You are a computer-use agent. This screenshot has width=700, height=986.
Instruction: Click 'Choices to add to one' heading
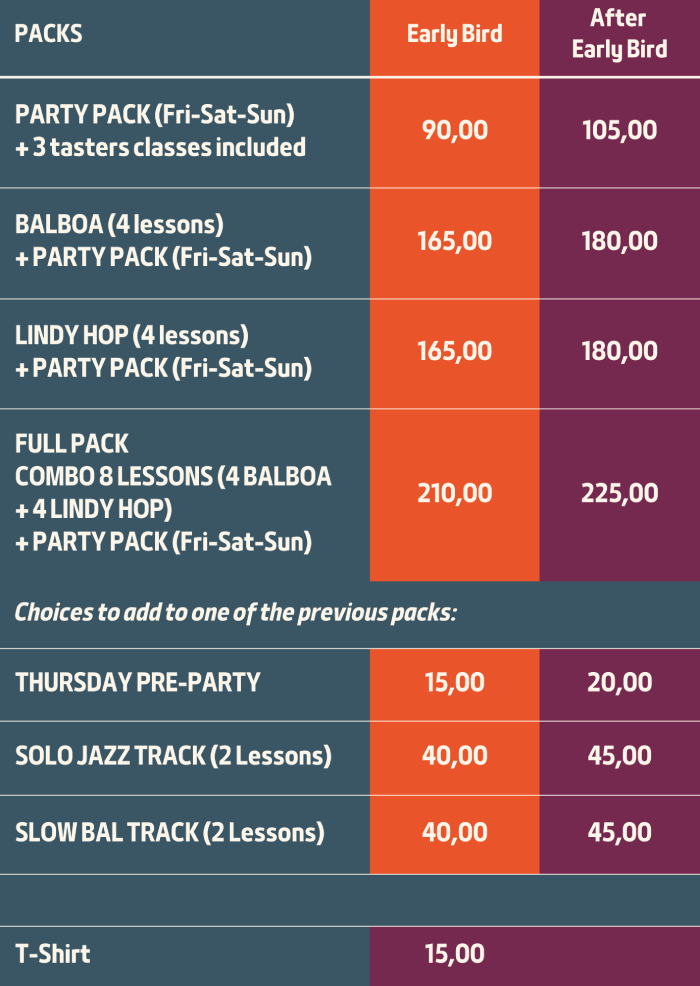click(x=235, y=612)
